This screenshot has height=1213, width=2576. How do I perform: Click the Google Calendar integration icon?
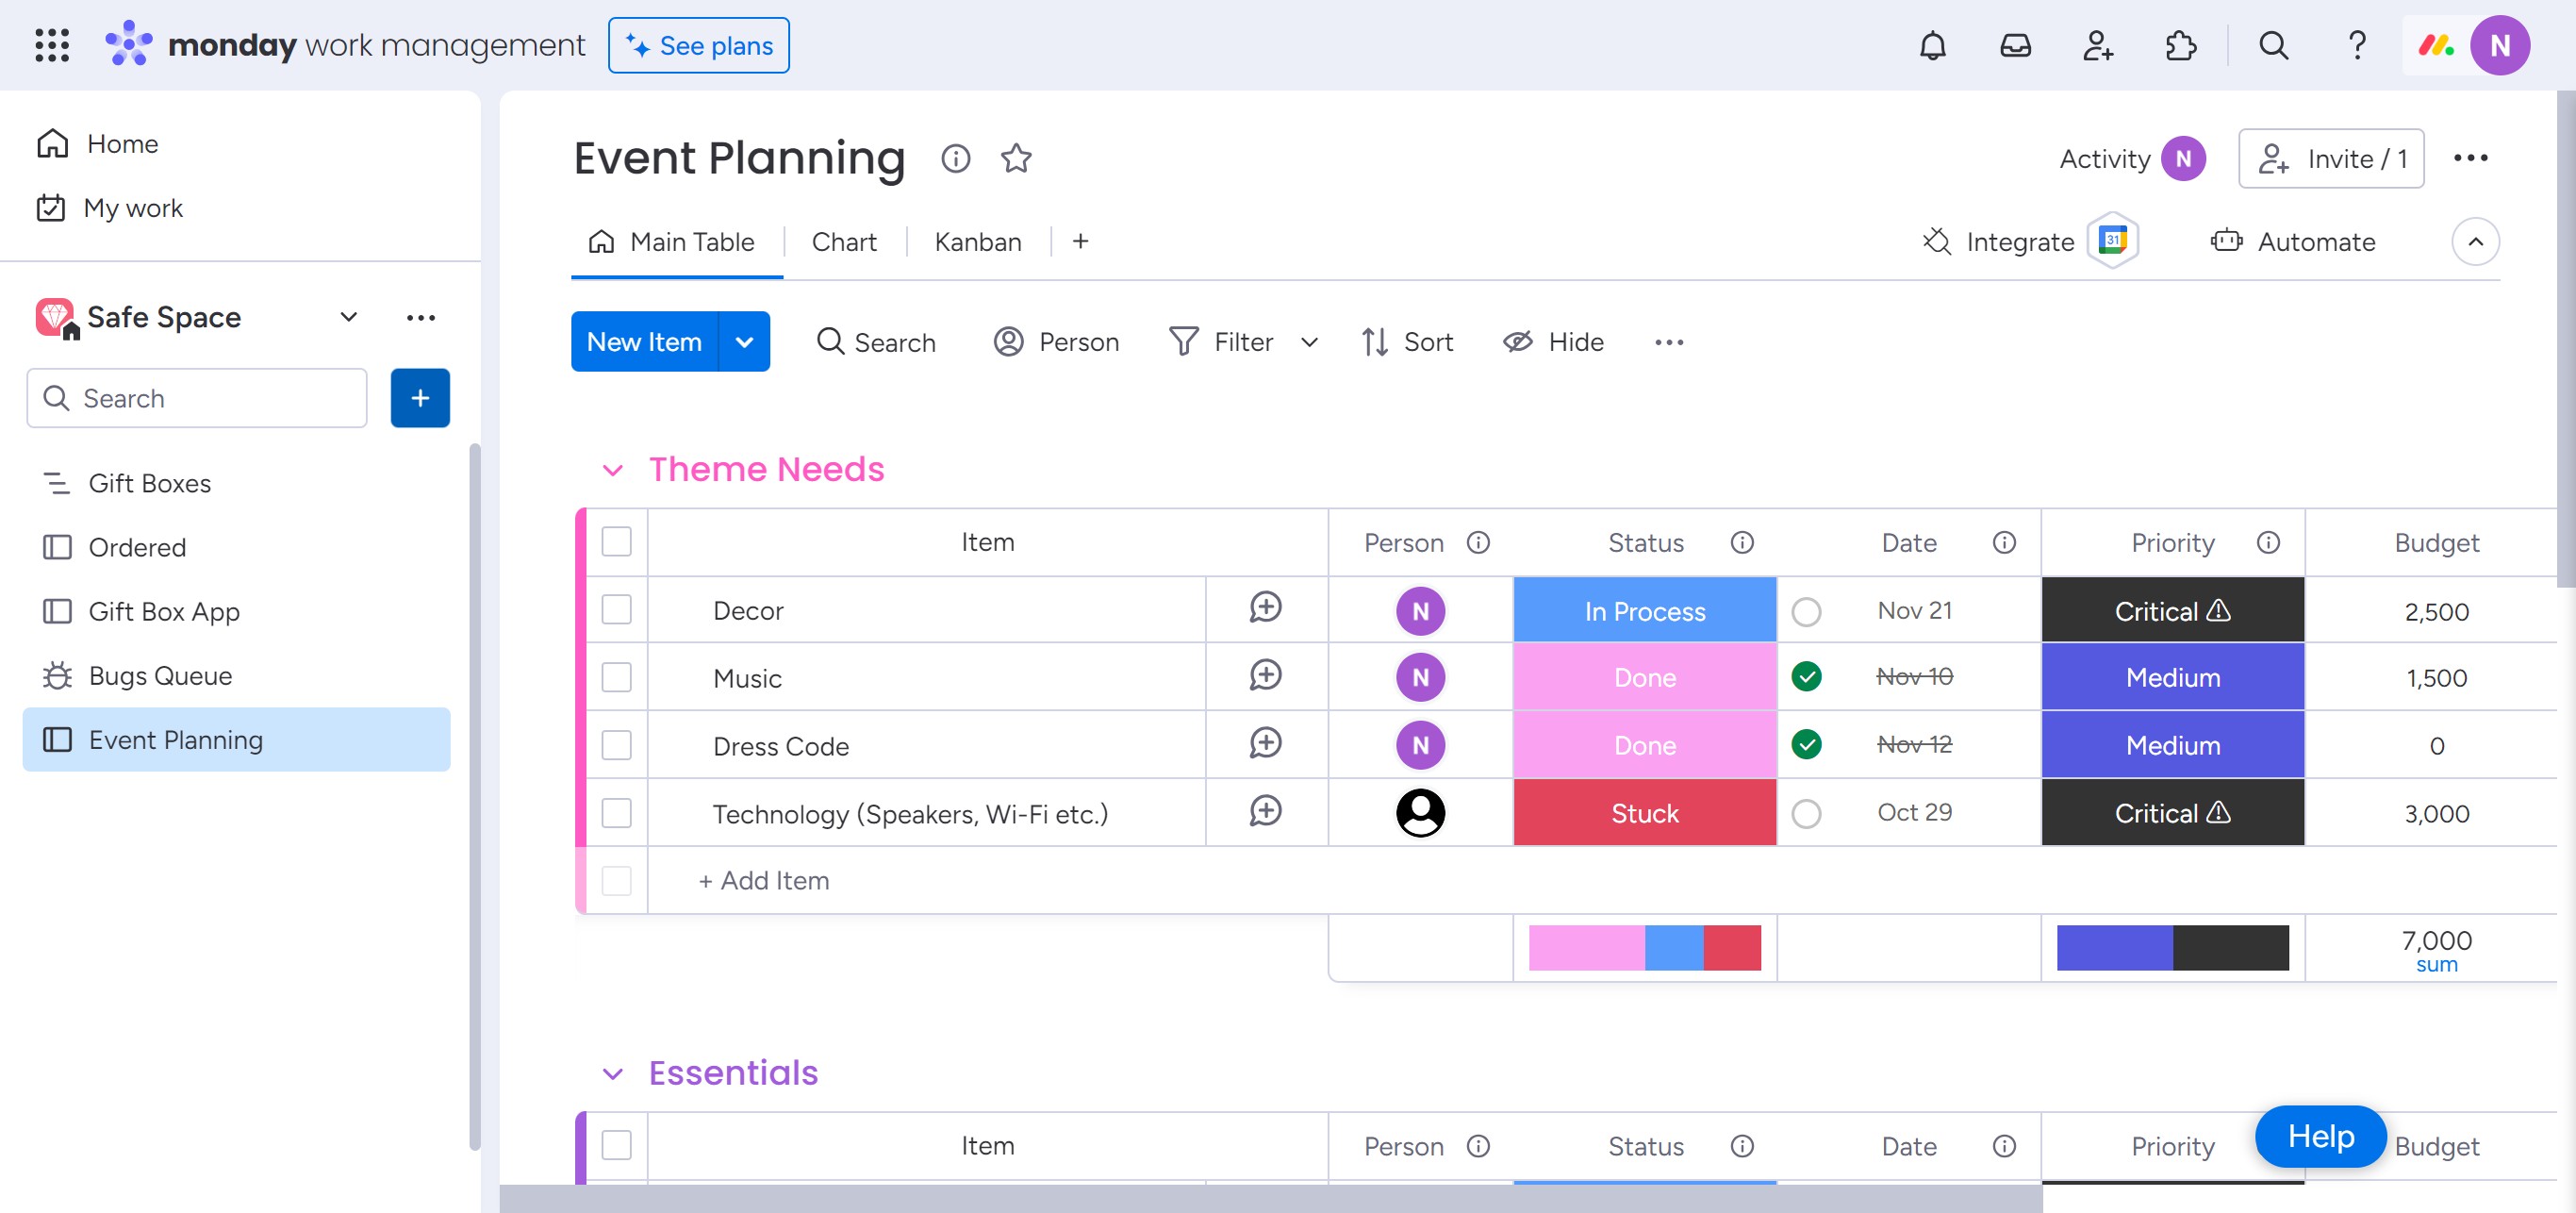tap(2112, 241)
